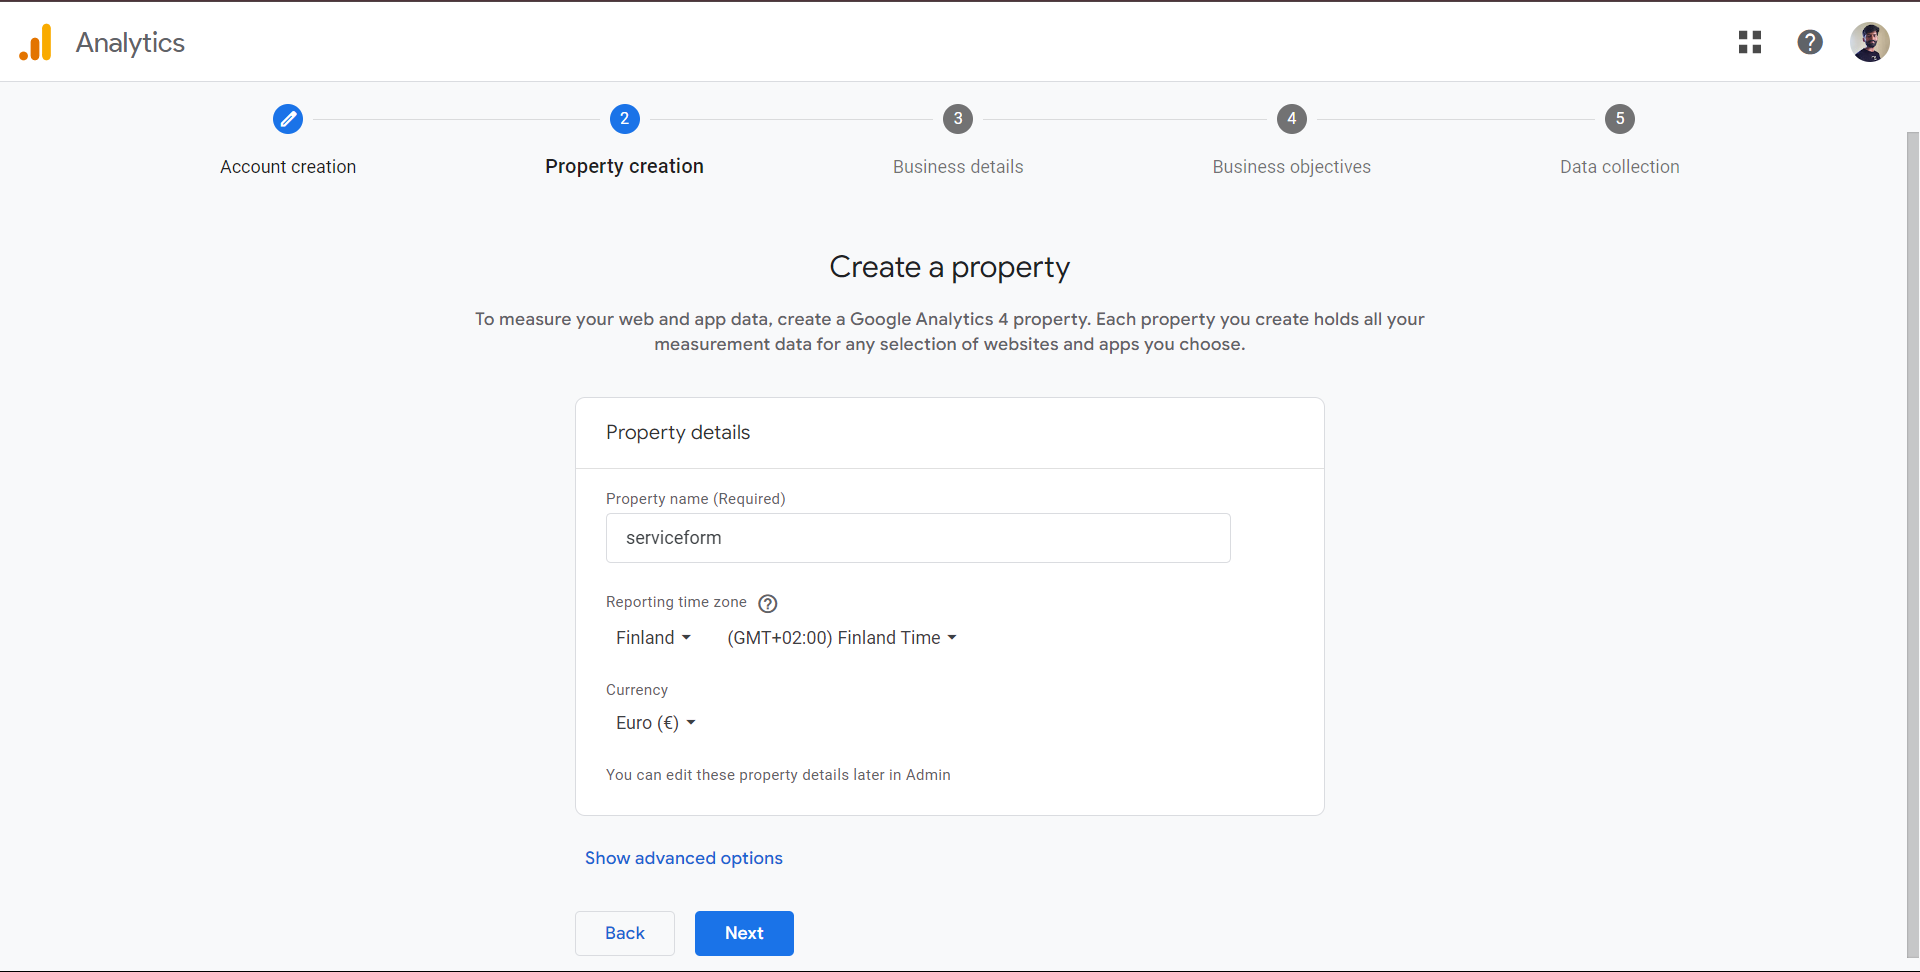
Task: Open the Finland Time zone dropdown
Action: pos(842,638)
